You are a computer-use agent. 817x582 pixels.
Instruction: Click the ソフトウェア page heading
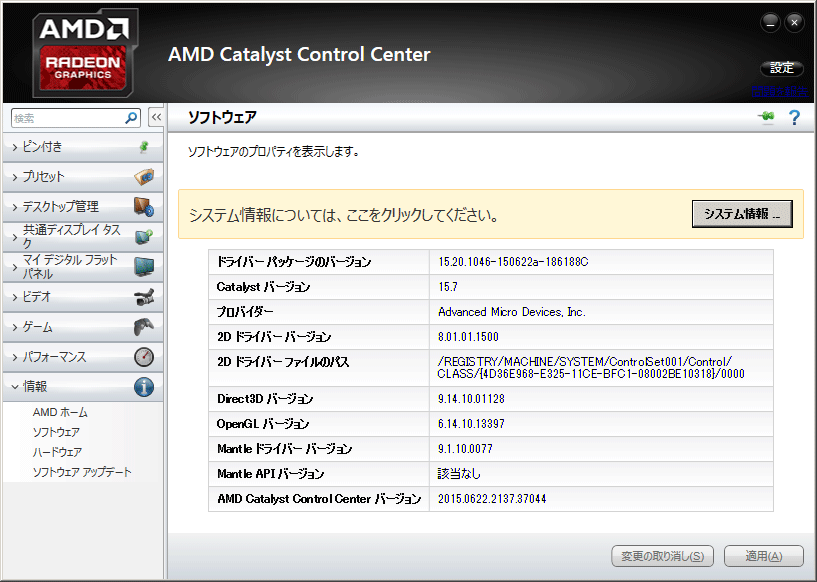[x=222, y=117]
